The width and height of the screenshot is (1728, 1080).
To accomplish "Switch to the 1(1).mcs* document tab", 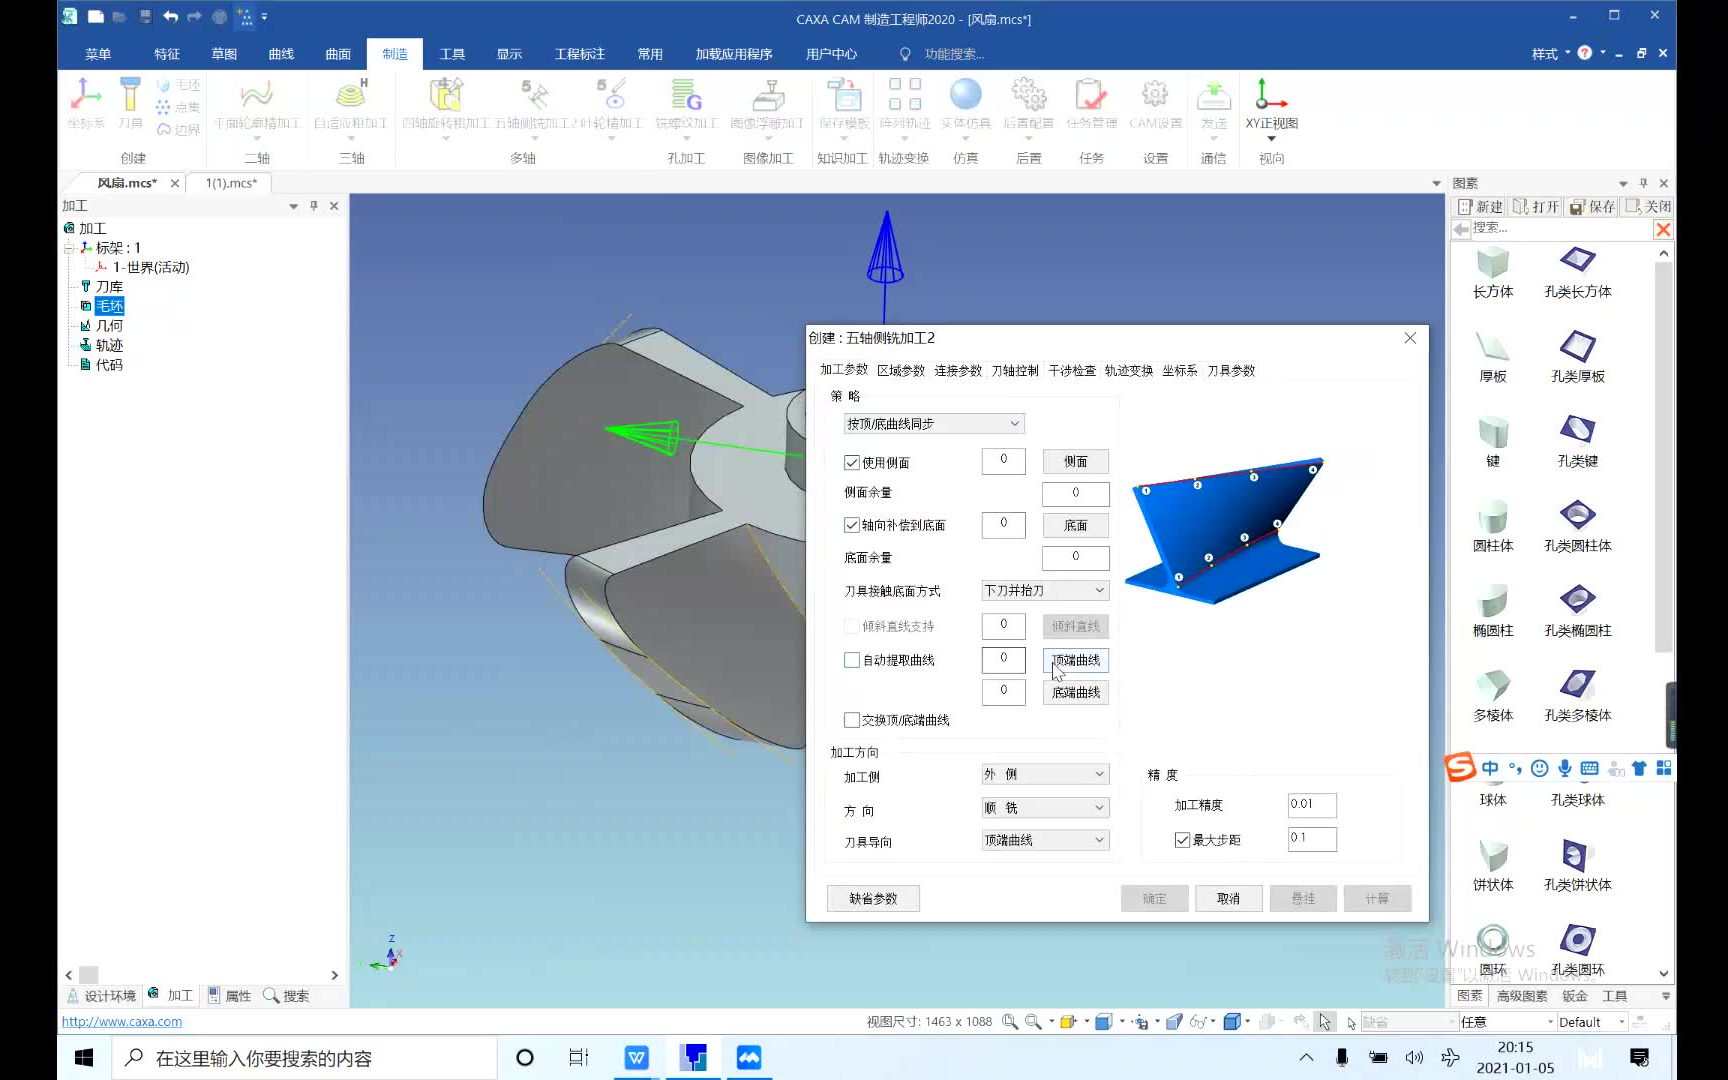I will (x=231, y=183).
